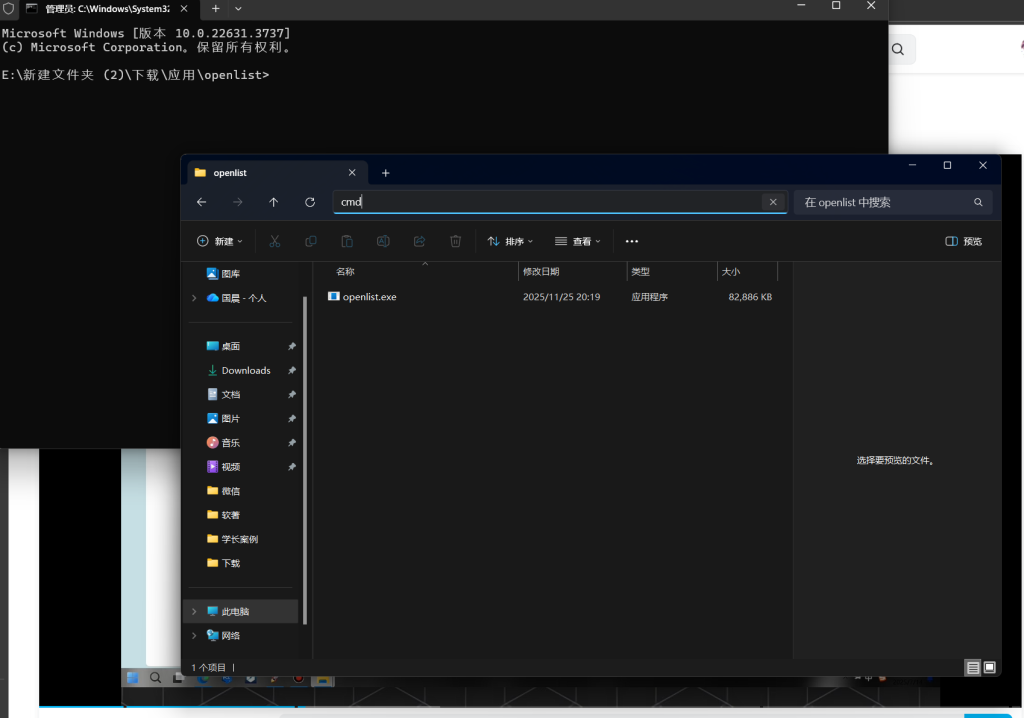Switch to details view via bottom-right icon
The height and width of the screenshot is (718, 1024).
point(972,667)
